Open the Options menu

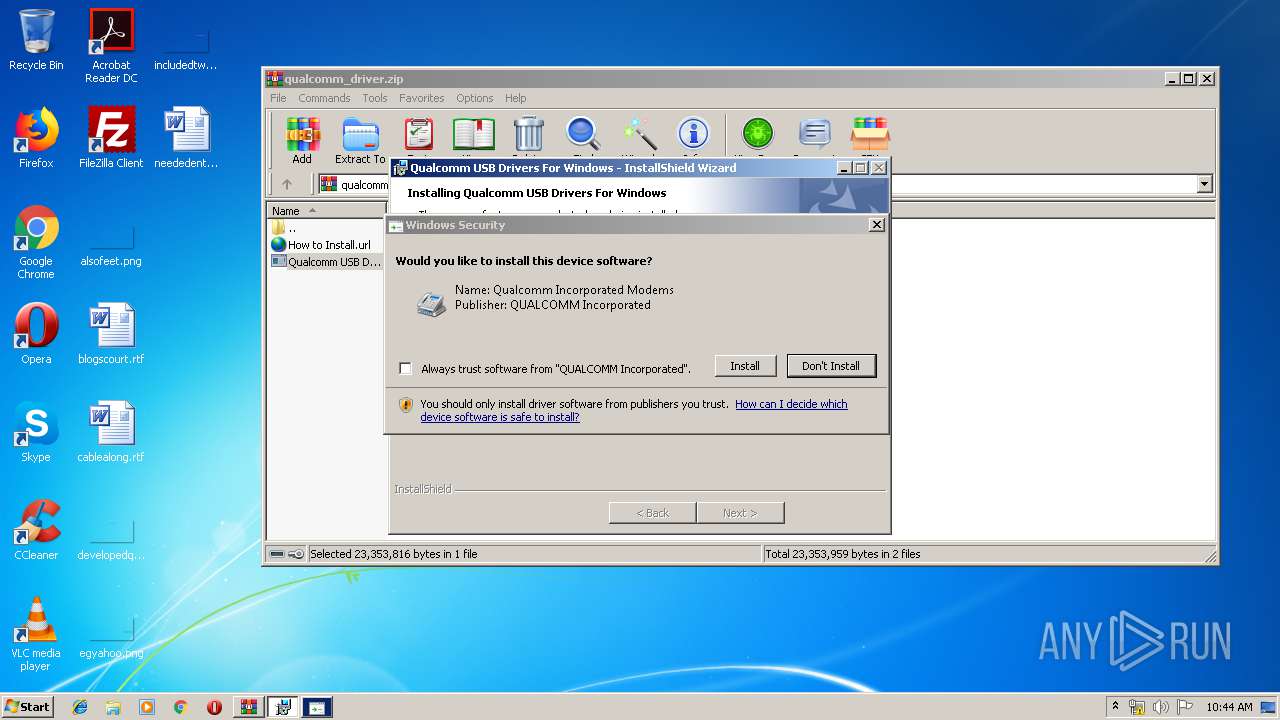[x=475, y=98]
